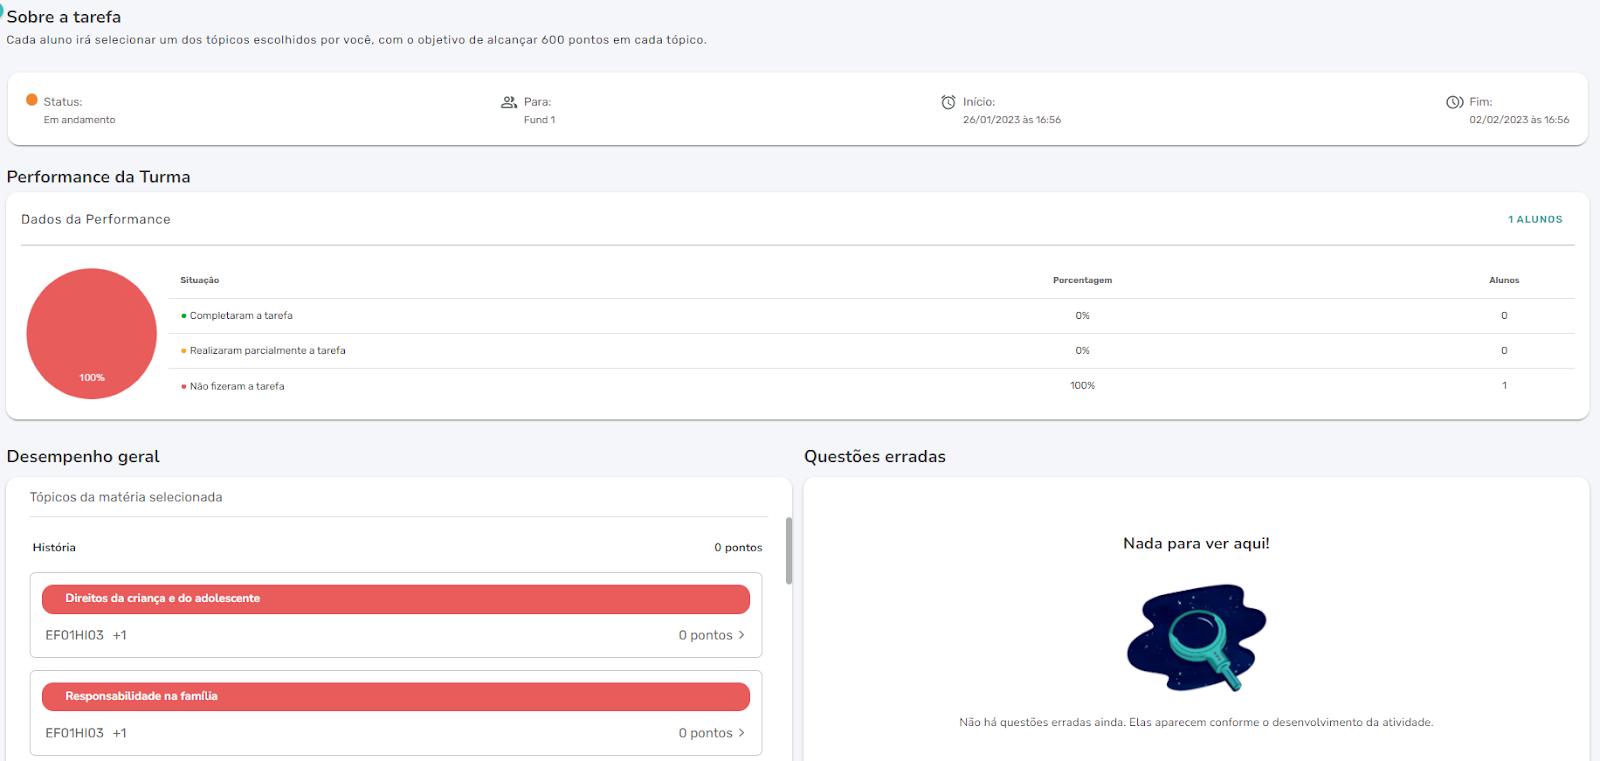Click the alarm clock icon beside Início
The image size is (1600, 761).
(x=948, y=102)
